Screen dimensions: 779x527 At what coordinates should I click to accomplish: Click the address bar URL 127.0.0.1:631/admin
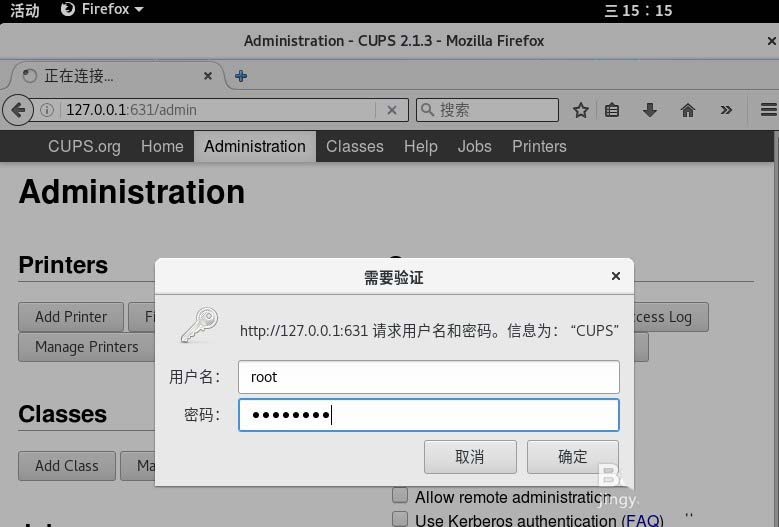point(131,110)
